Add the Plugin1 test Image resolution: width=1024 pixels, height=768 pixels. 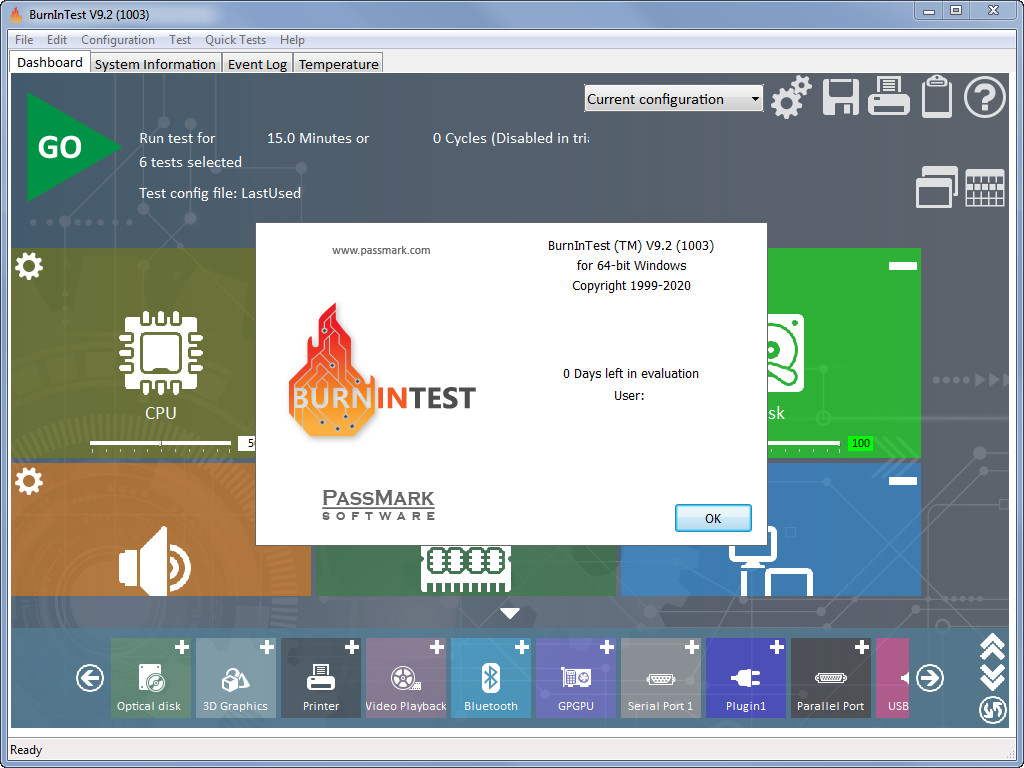[776, 647]
